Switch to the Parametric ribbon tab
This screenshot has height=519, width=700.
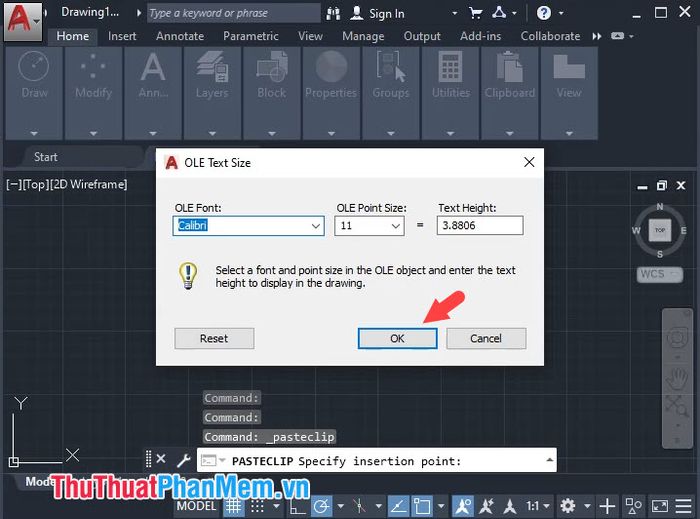click(x=251, y=36)
